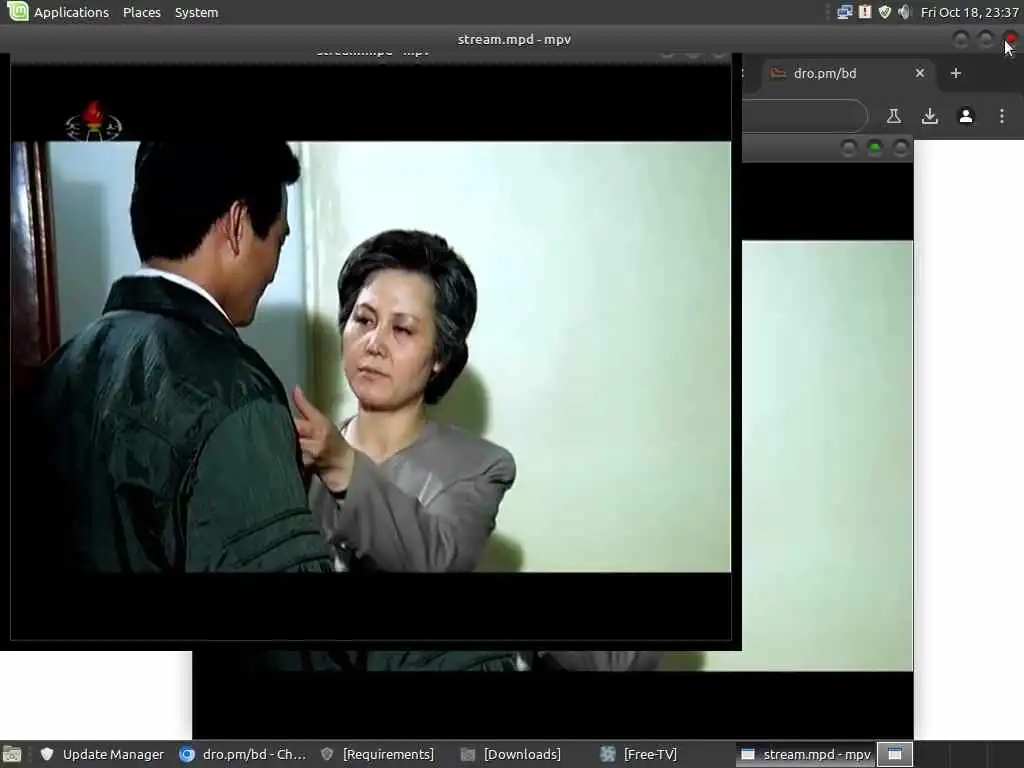Click the front mpv title bar text
This screenshot has height=768, width=1024.
514,39
